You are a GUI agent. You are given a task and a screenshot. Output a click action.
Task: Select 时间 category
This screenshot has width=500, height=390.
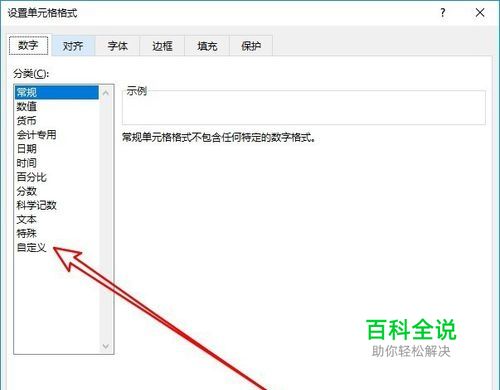pyautogui.click(x=57, y=163)
